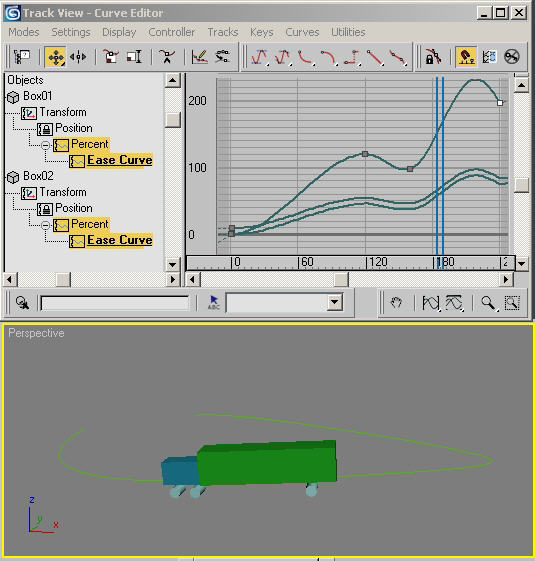Open the track selection set dropdown
The height and width of the screenshot is (561, 535).
(334, 302)
